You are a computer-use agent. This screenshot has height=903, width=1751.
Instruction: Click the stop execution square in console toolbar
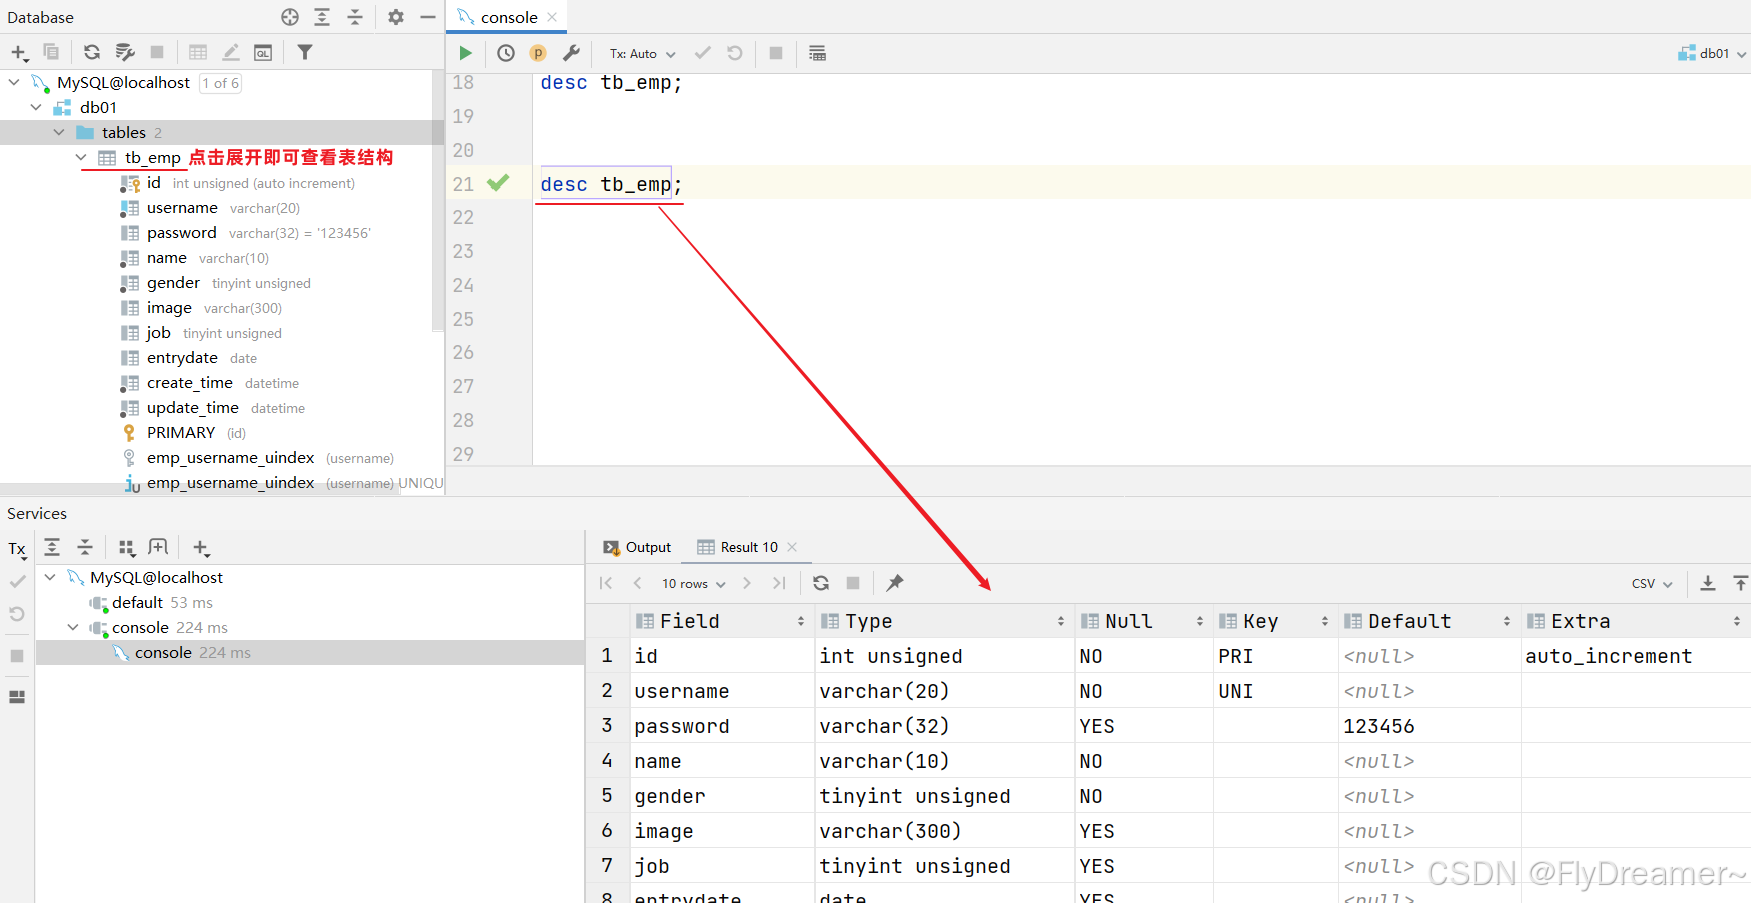tap(776, 53)
